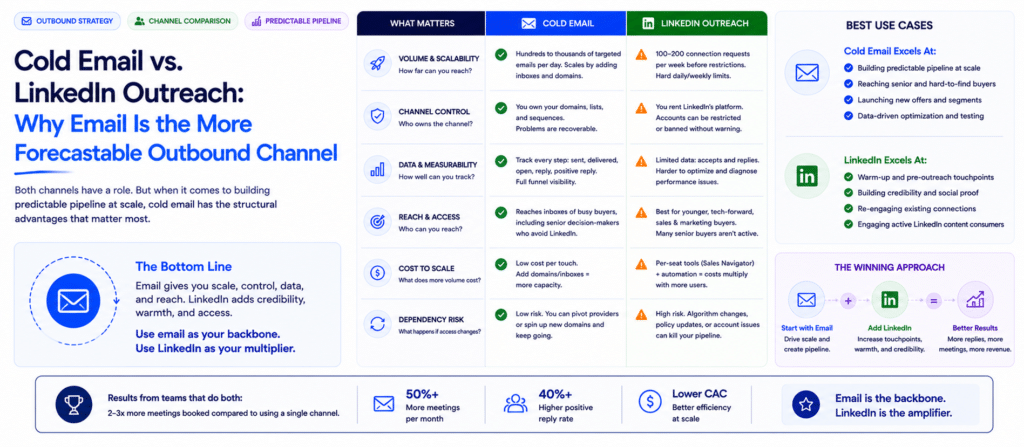Click the rocket icon for Volume & Scalability

point(377,63)
